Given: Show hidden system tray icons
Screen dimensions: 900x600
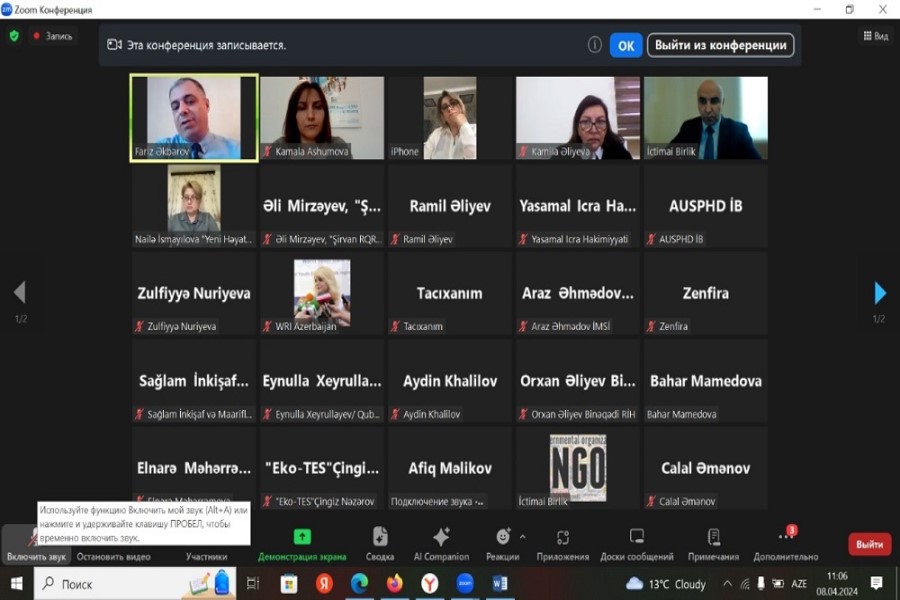Looking at the screenshot, I should click(x=727, y=584).
